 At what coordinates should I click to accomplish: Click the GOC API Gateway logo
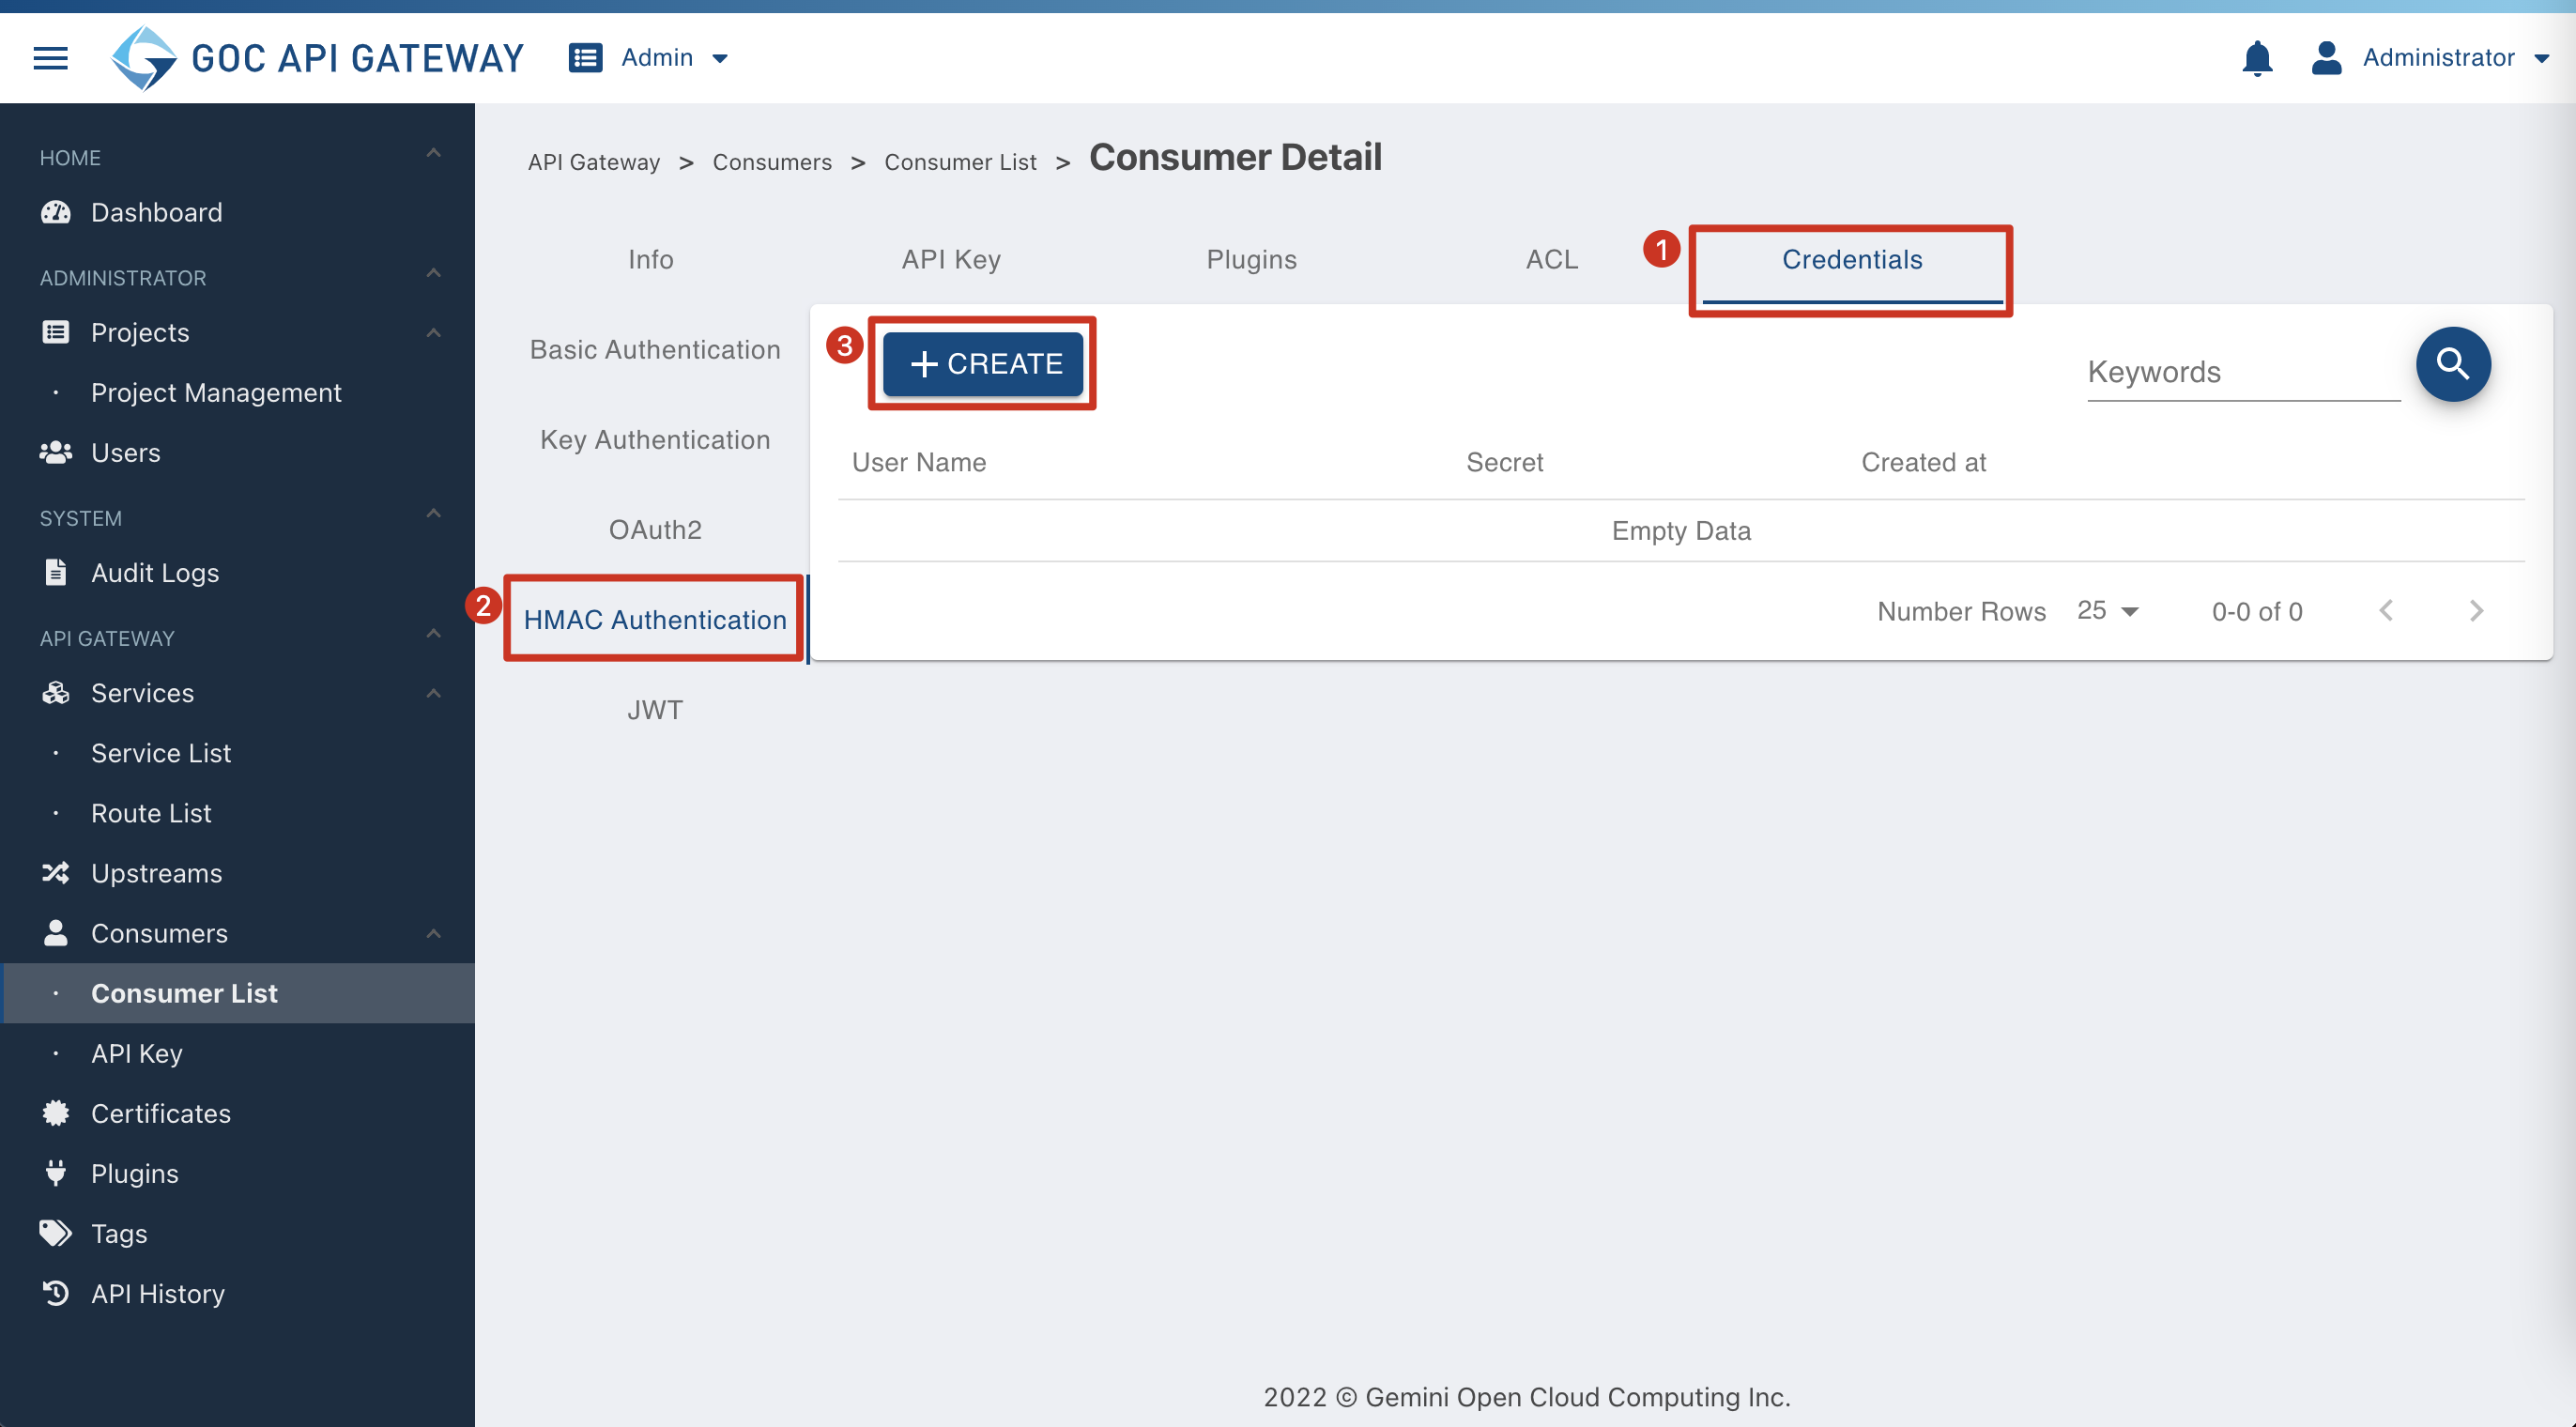pos(317,58)
